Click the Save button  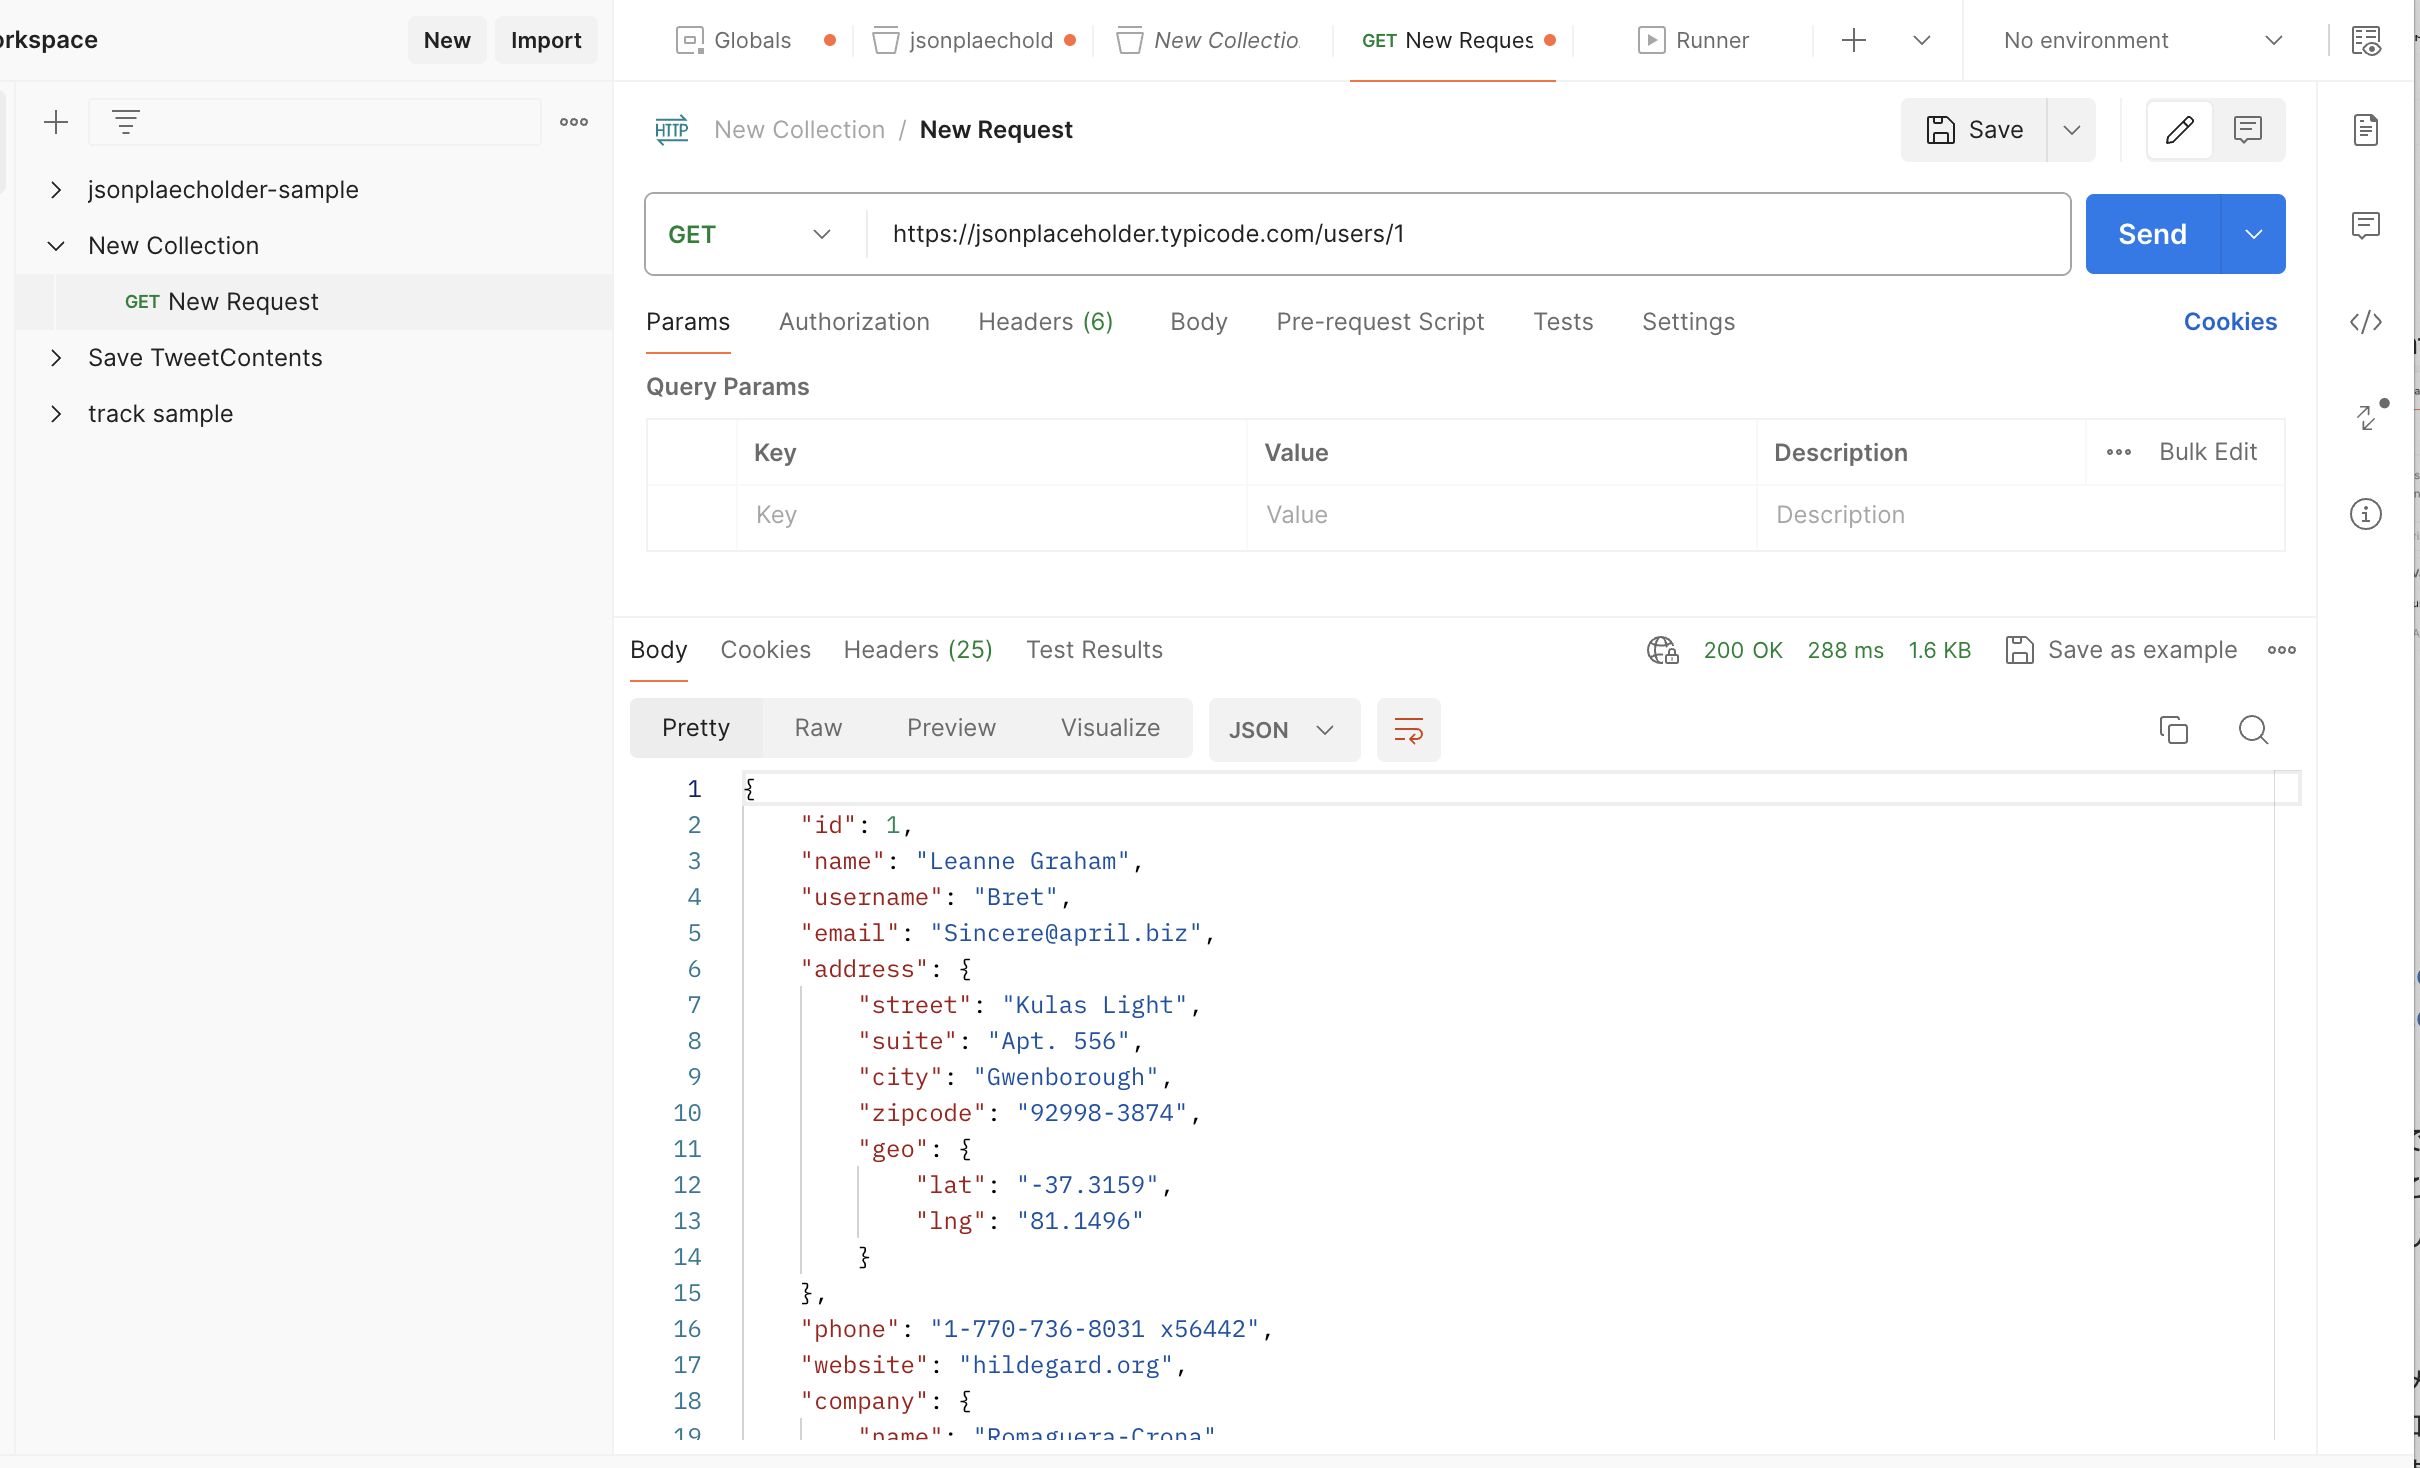(1974, 130)
